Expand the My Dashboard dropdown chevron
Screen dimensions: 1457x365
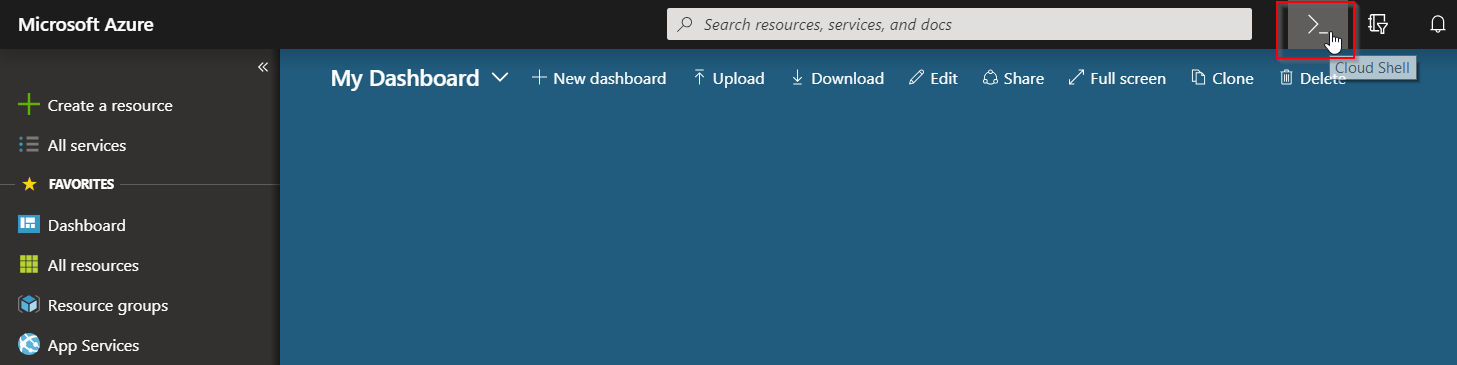(501, 77)
